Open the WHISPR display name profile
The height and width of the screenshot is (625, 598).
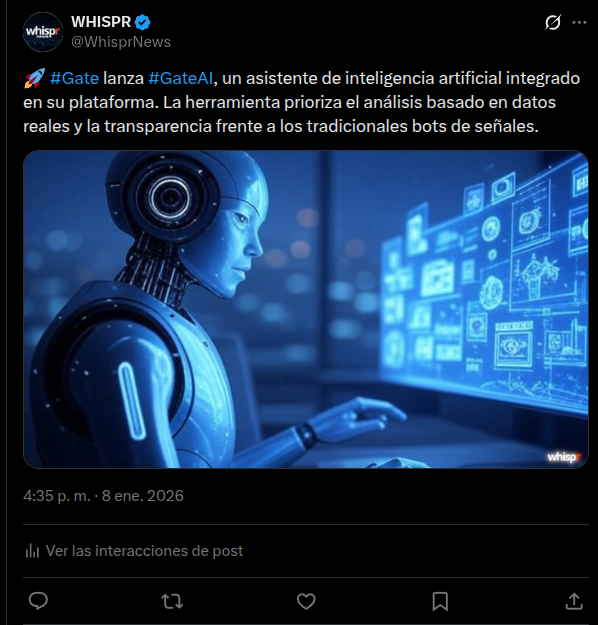(101, 22)
